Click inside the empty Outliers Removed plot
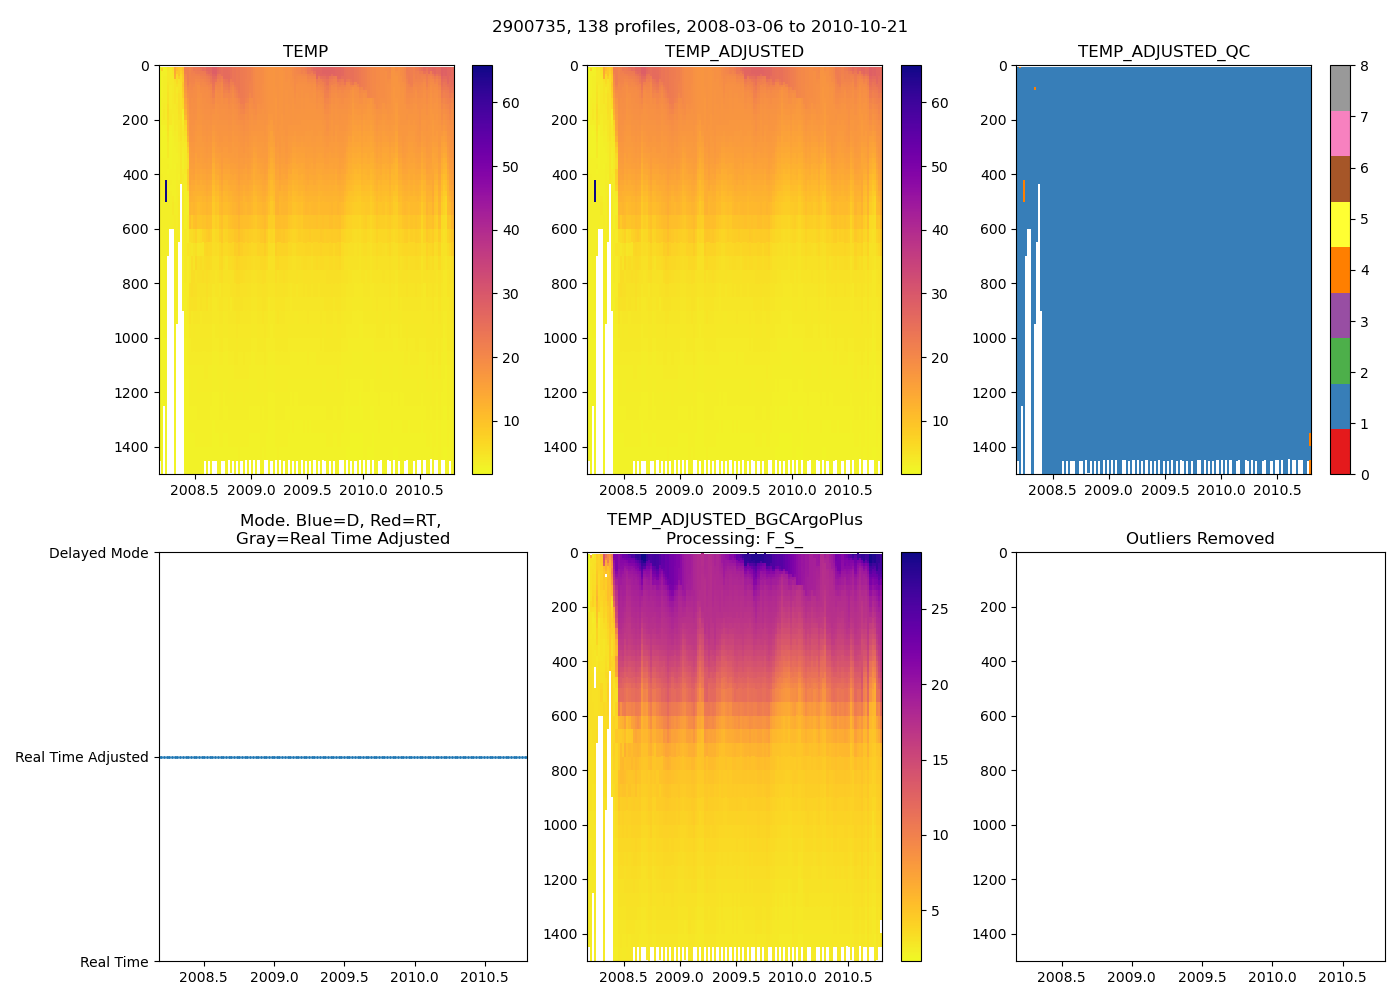1400x1000 pixels. pyautogui.click(x=1200, y=756)
